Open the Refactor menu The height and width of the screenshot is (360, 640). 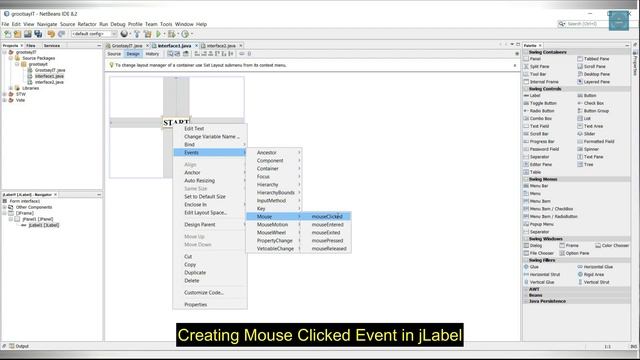coord(87,24)
